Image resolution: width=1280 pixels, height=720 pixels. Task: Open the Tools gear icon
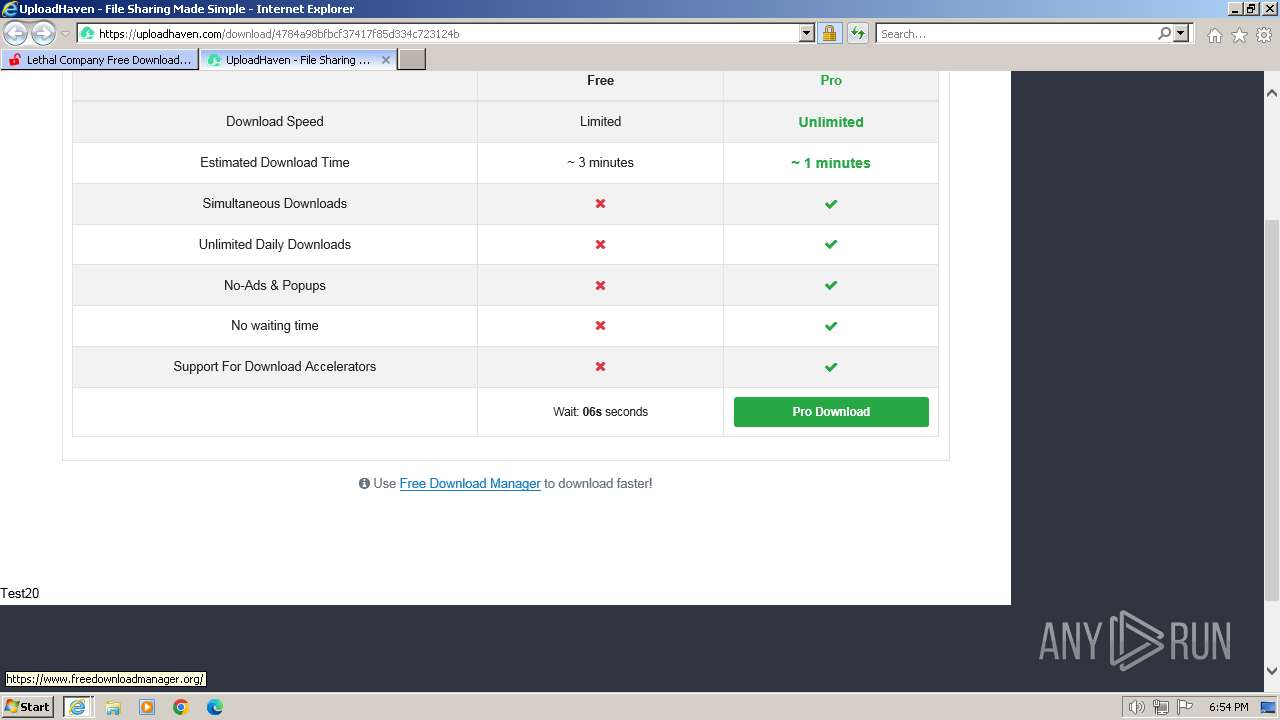pos(1264,35)
